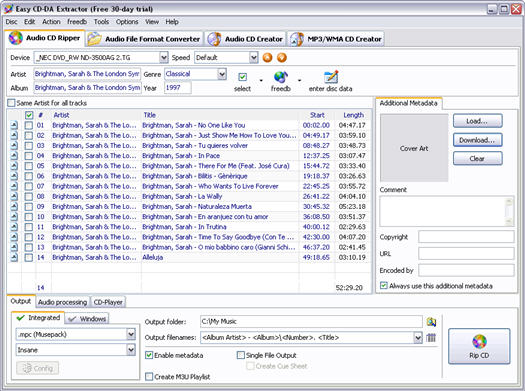Open the .mpc Musepack format dropdown
Viewport: 525px width, 391px height.
pos(131,334)
